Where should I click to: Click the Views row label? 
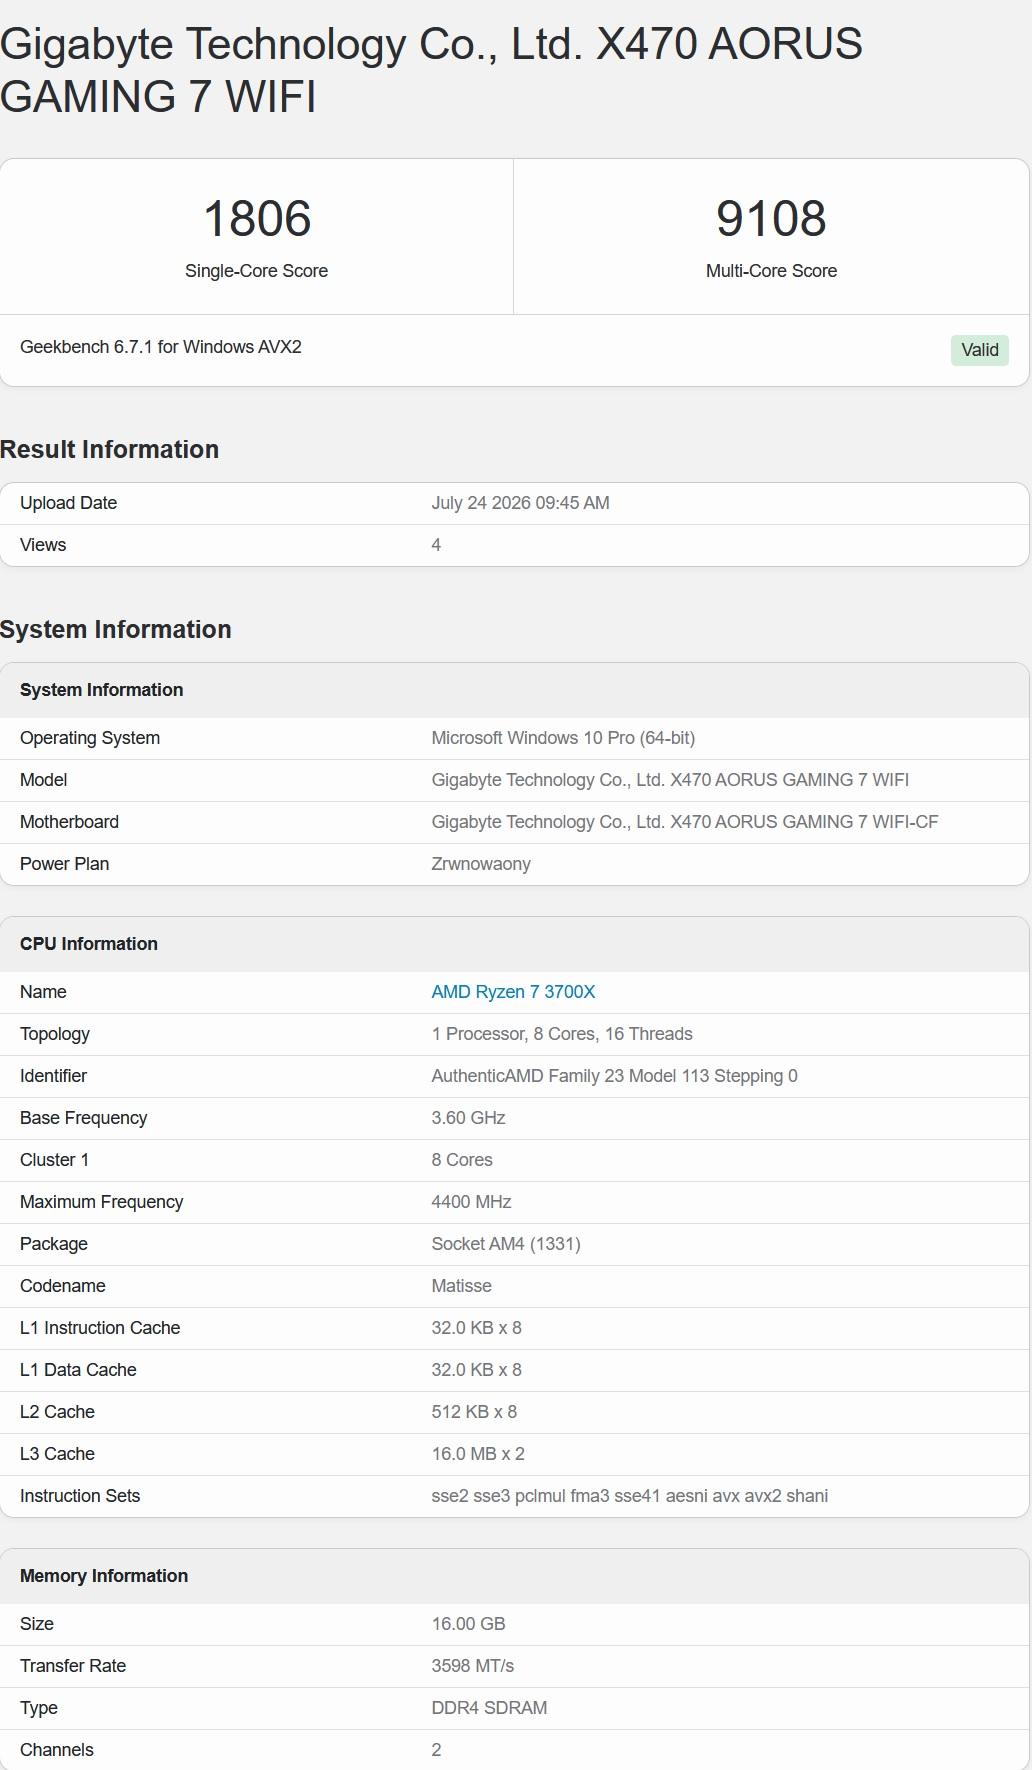coord(43,545)
